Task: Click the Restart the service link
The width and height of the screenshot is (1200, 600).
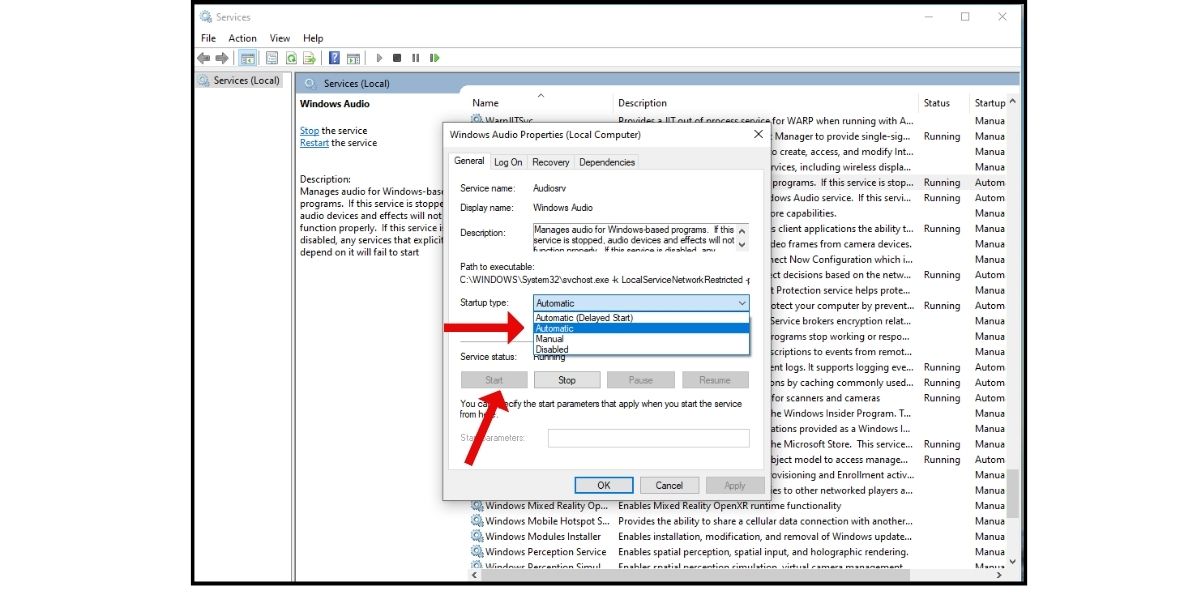Action: click(314, 143)
